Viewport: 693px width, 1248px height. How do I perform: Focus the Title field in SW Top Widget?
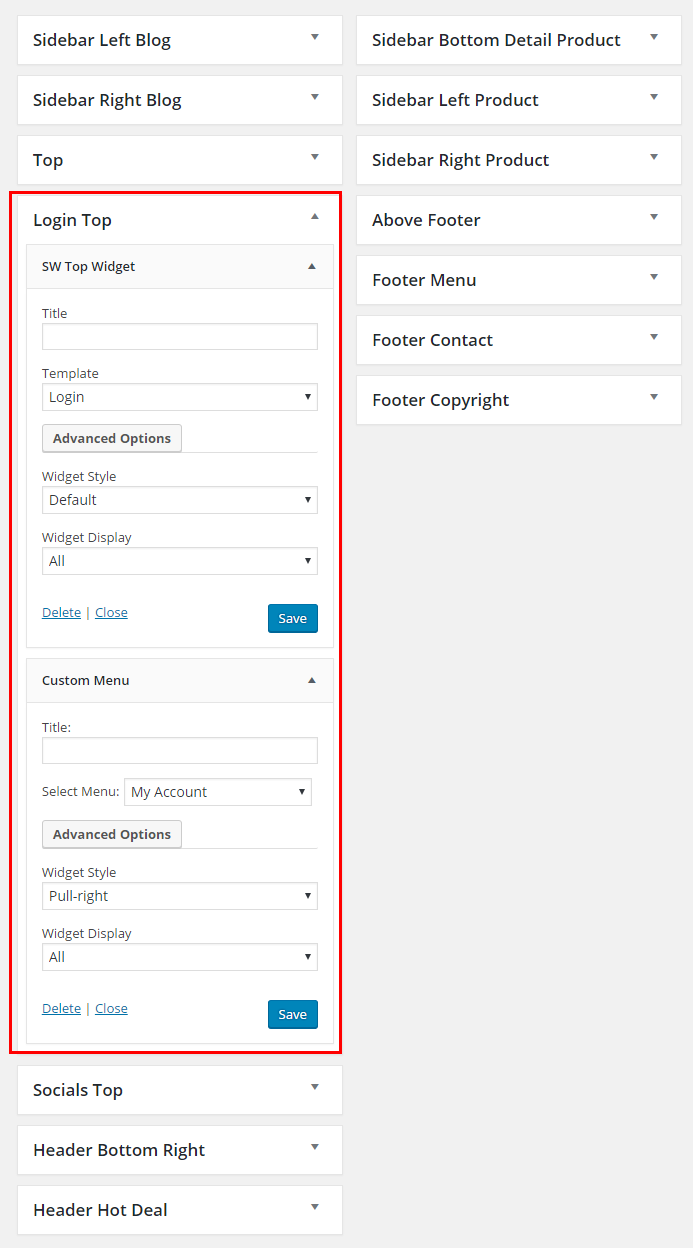point(180,337)
